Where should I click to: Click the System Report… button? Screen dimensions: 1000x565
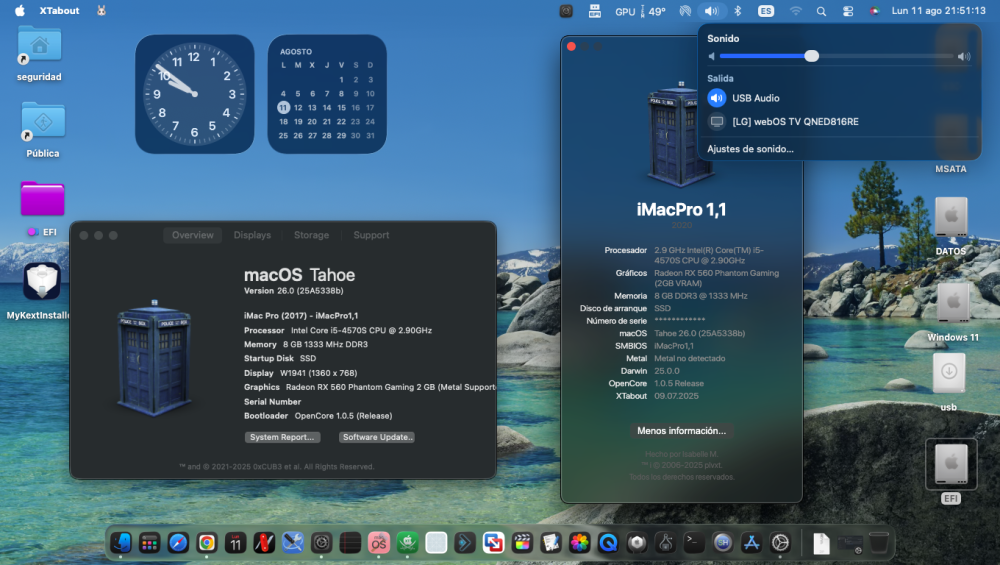[x=282, y=437]
